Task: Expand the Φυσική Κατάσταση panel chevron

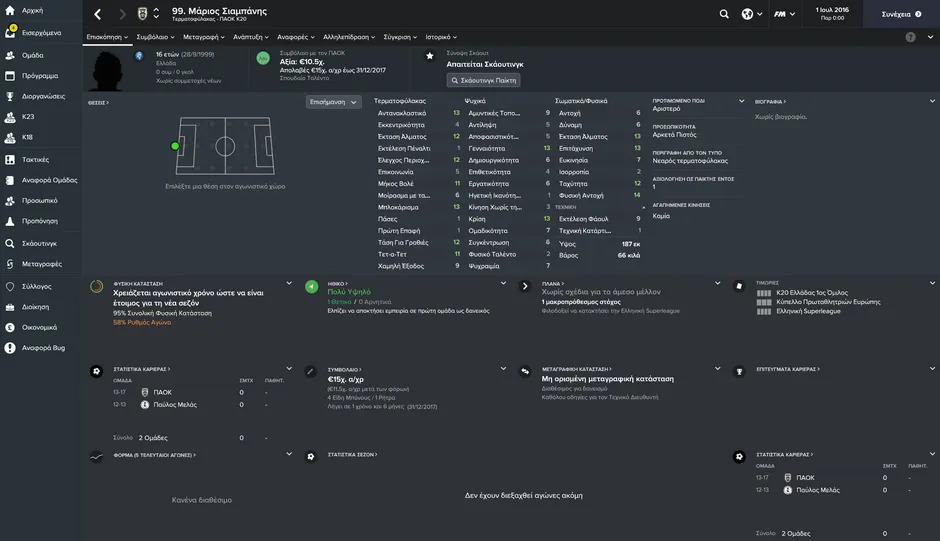Action: pyautogui.click(x=289, y=283)
